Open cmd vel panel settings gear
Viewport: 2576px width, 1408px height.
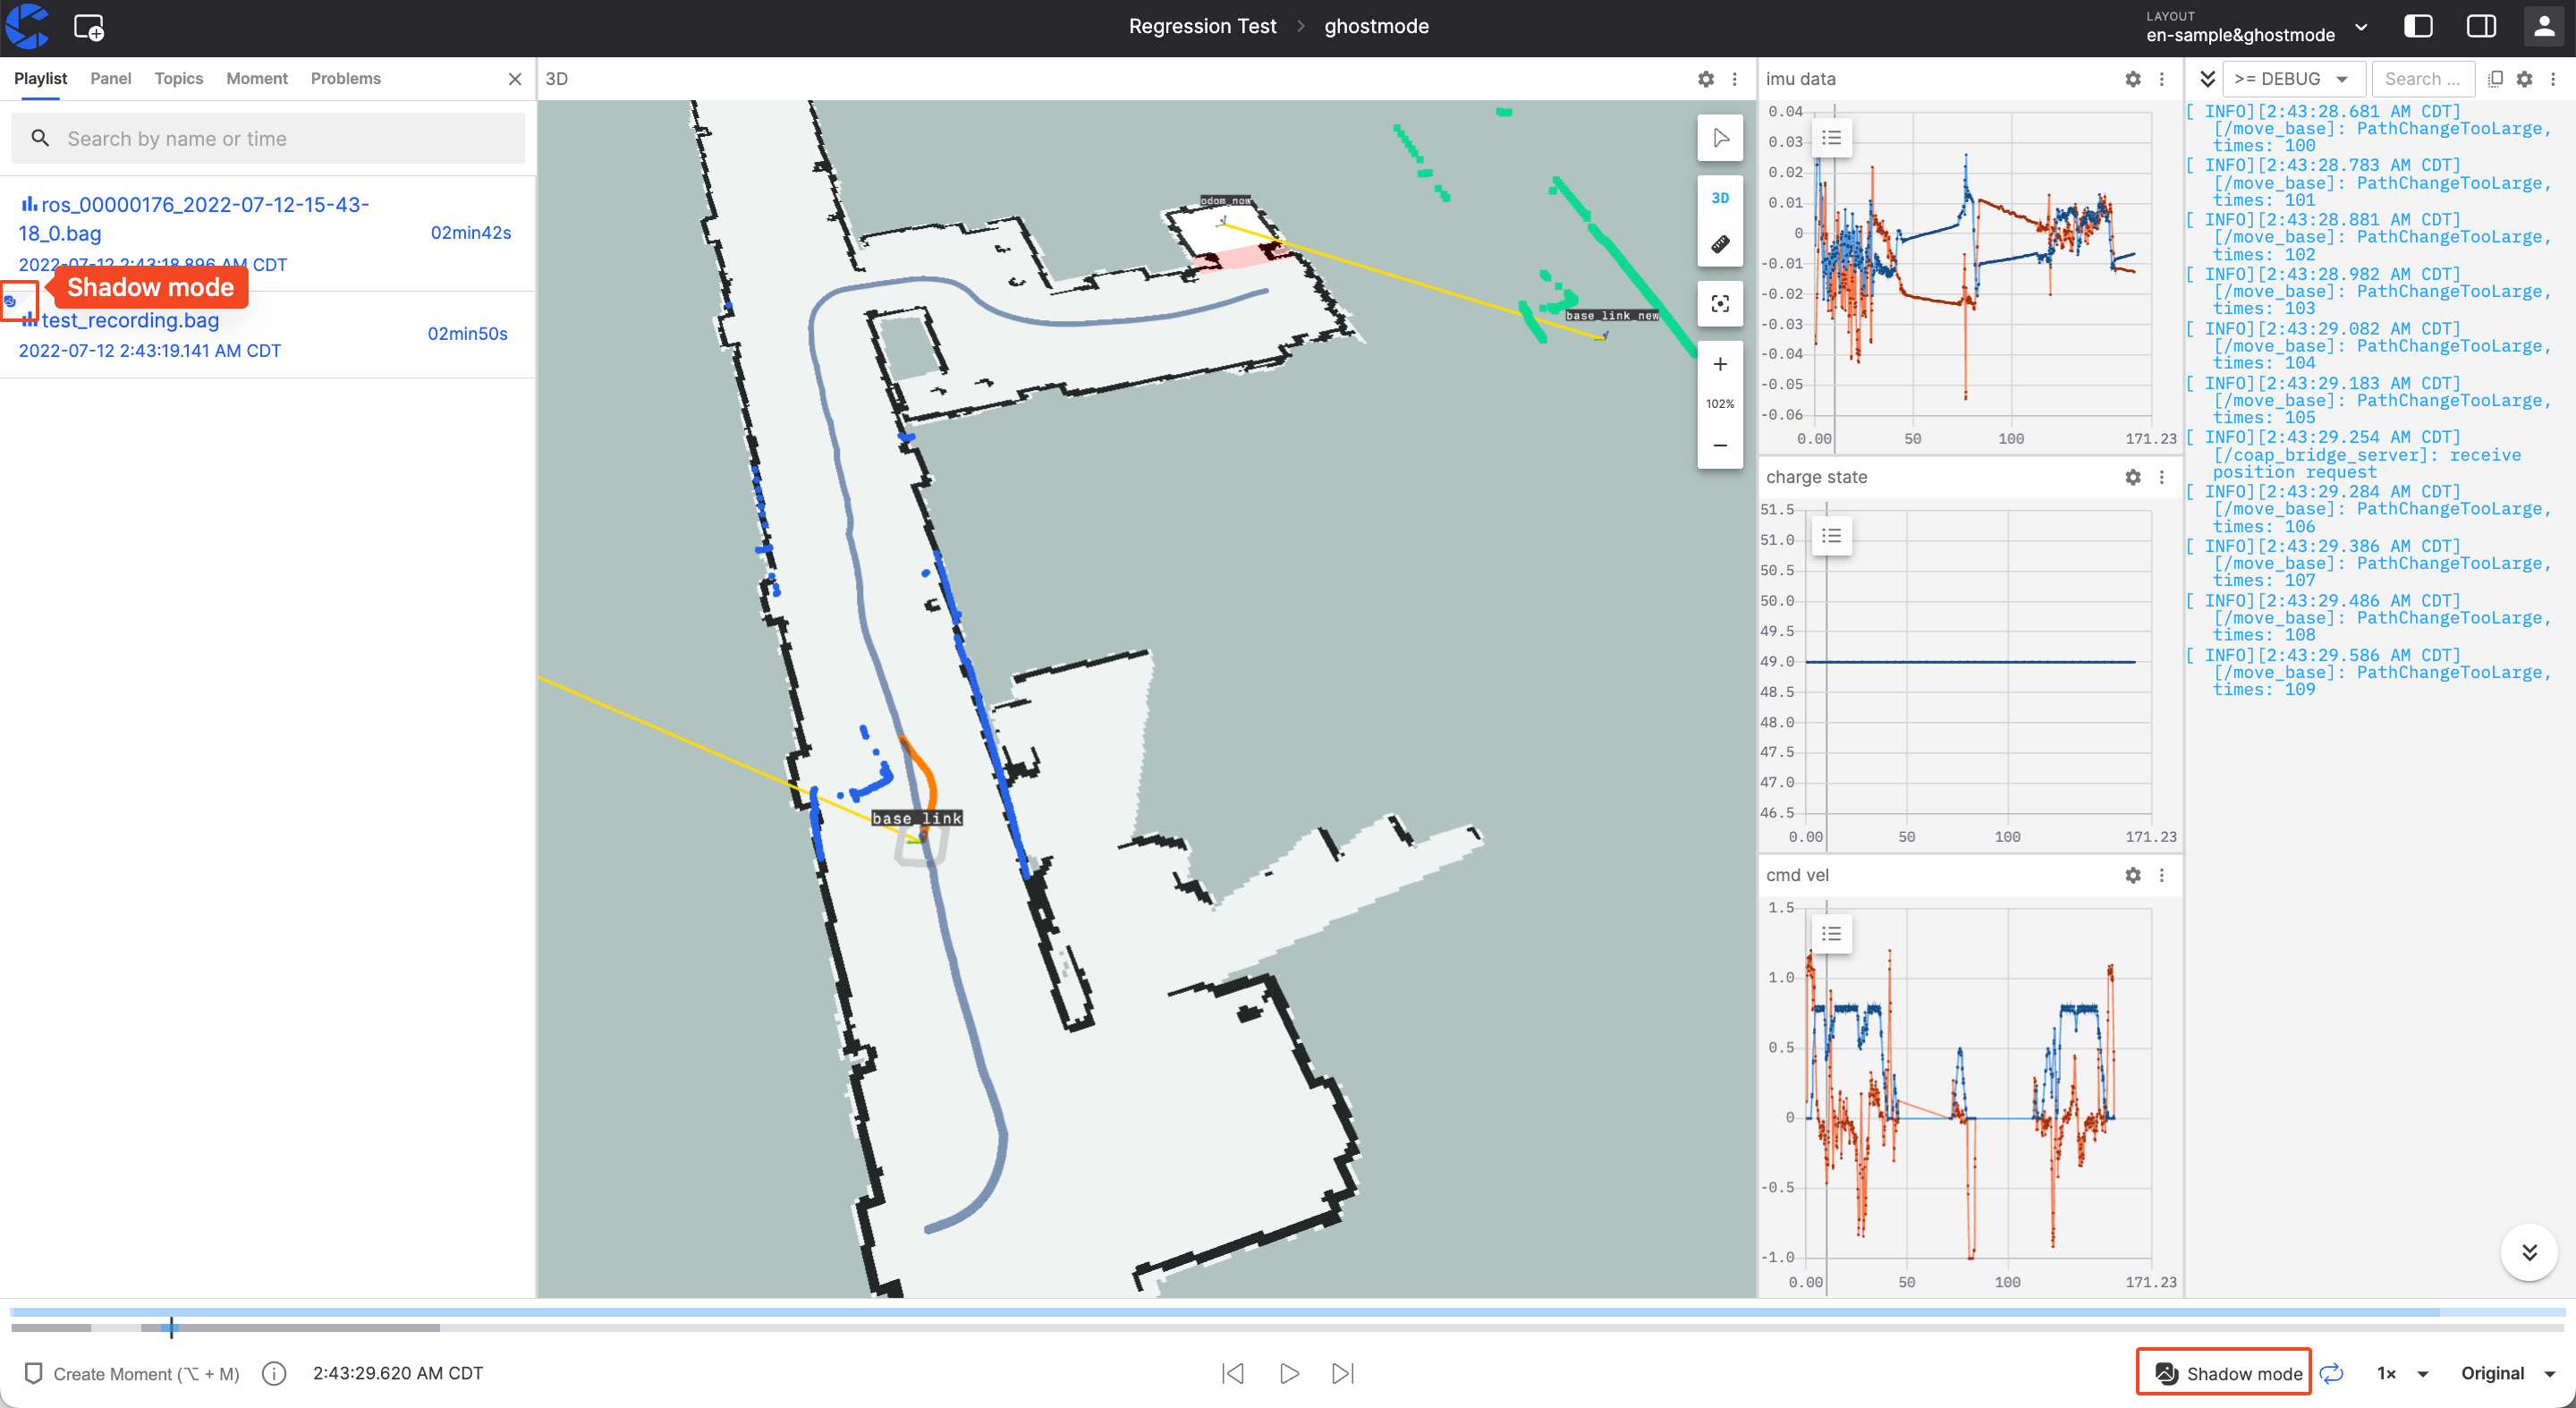click(x=2132, y=875)
